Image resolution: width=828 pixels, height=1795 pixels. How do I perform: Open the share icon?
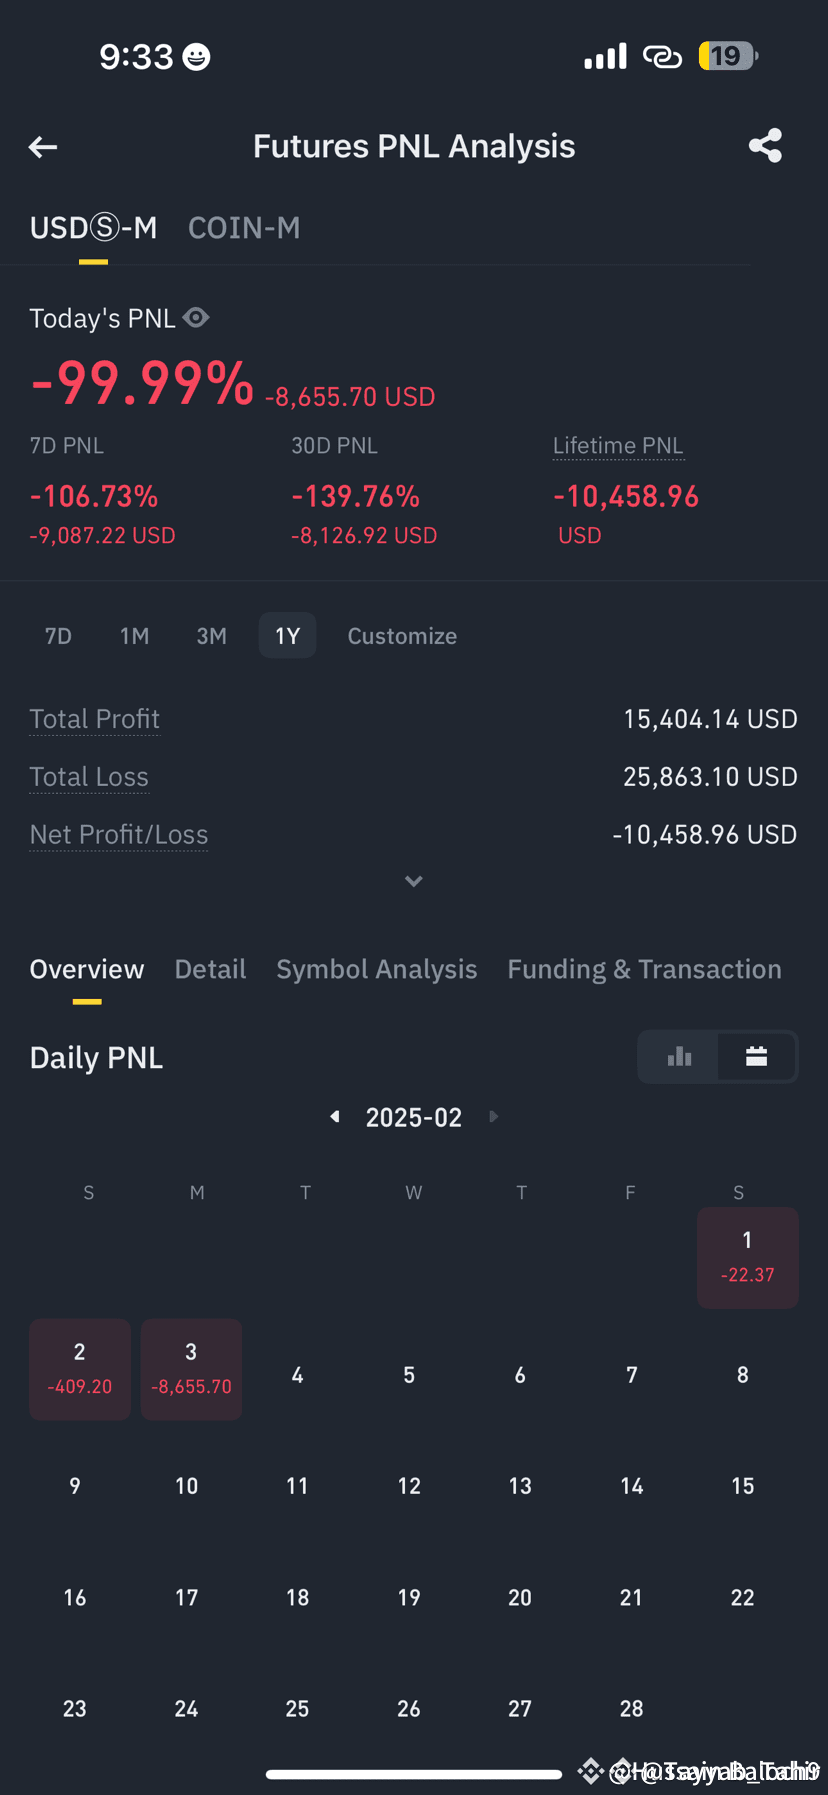tap(765, 146)
